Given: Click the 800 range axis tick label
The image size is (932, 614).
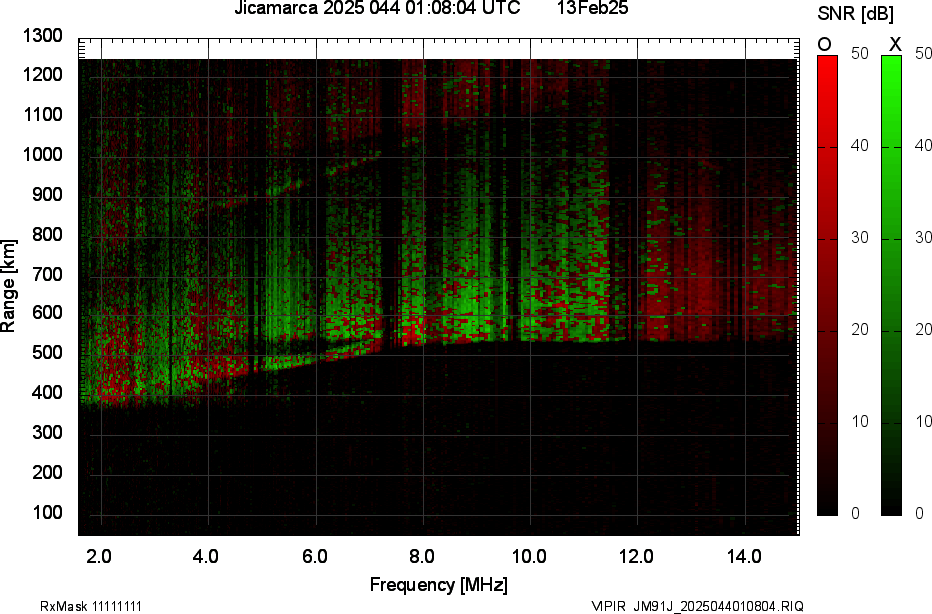Looking at the screenshot, I should [x=46, y=234].
